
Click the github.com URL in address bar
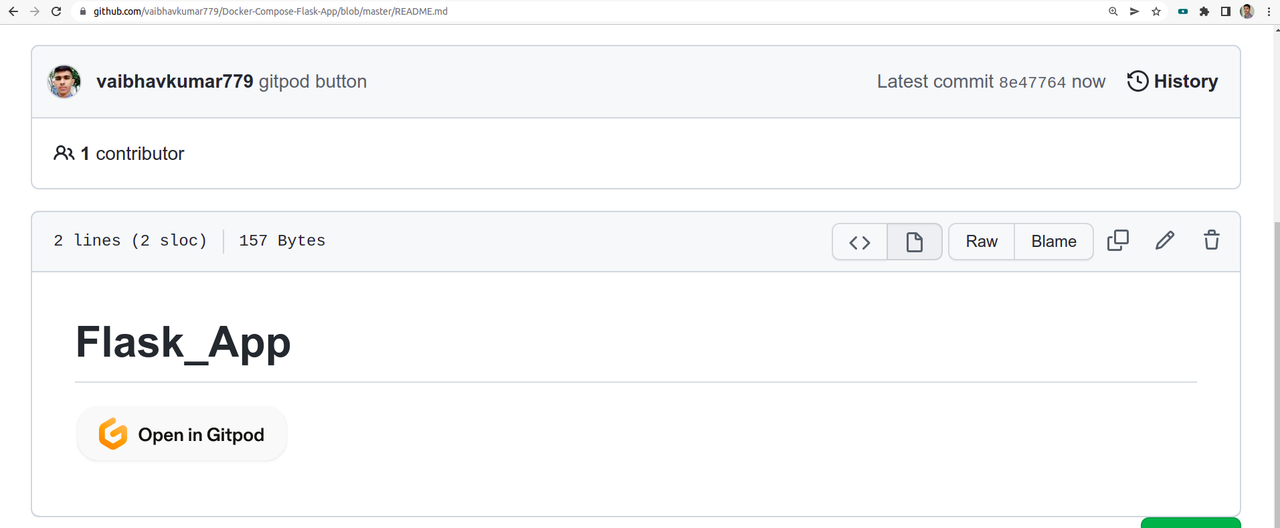[x=272, y=11]
